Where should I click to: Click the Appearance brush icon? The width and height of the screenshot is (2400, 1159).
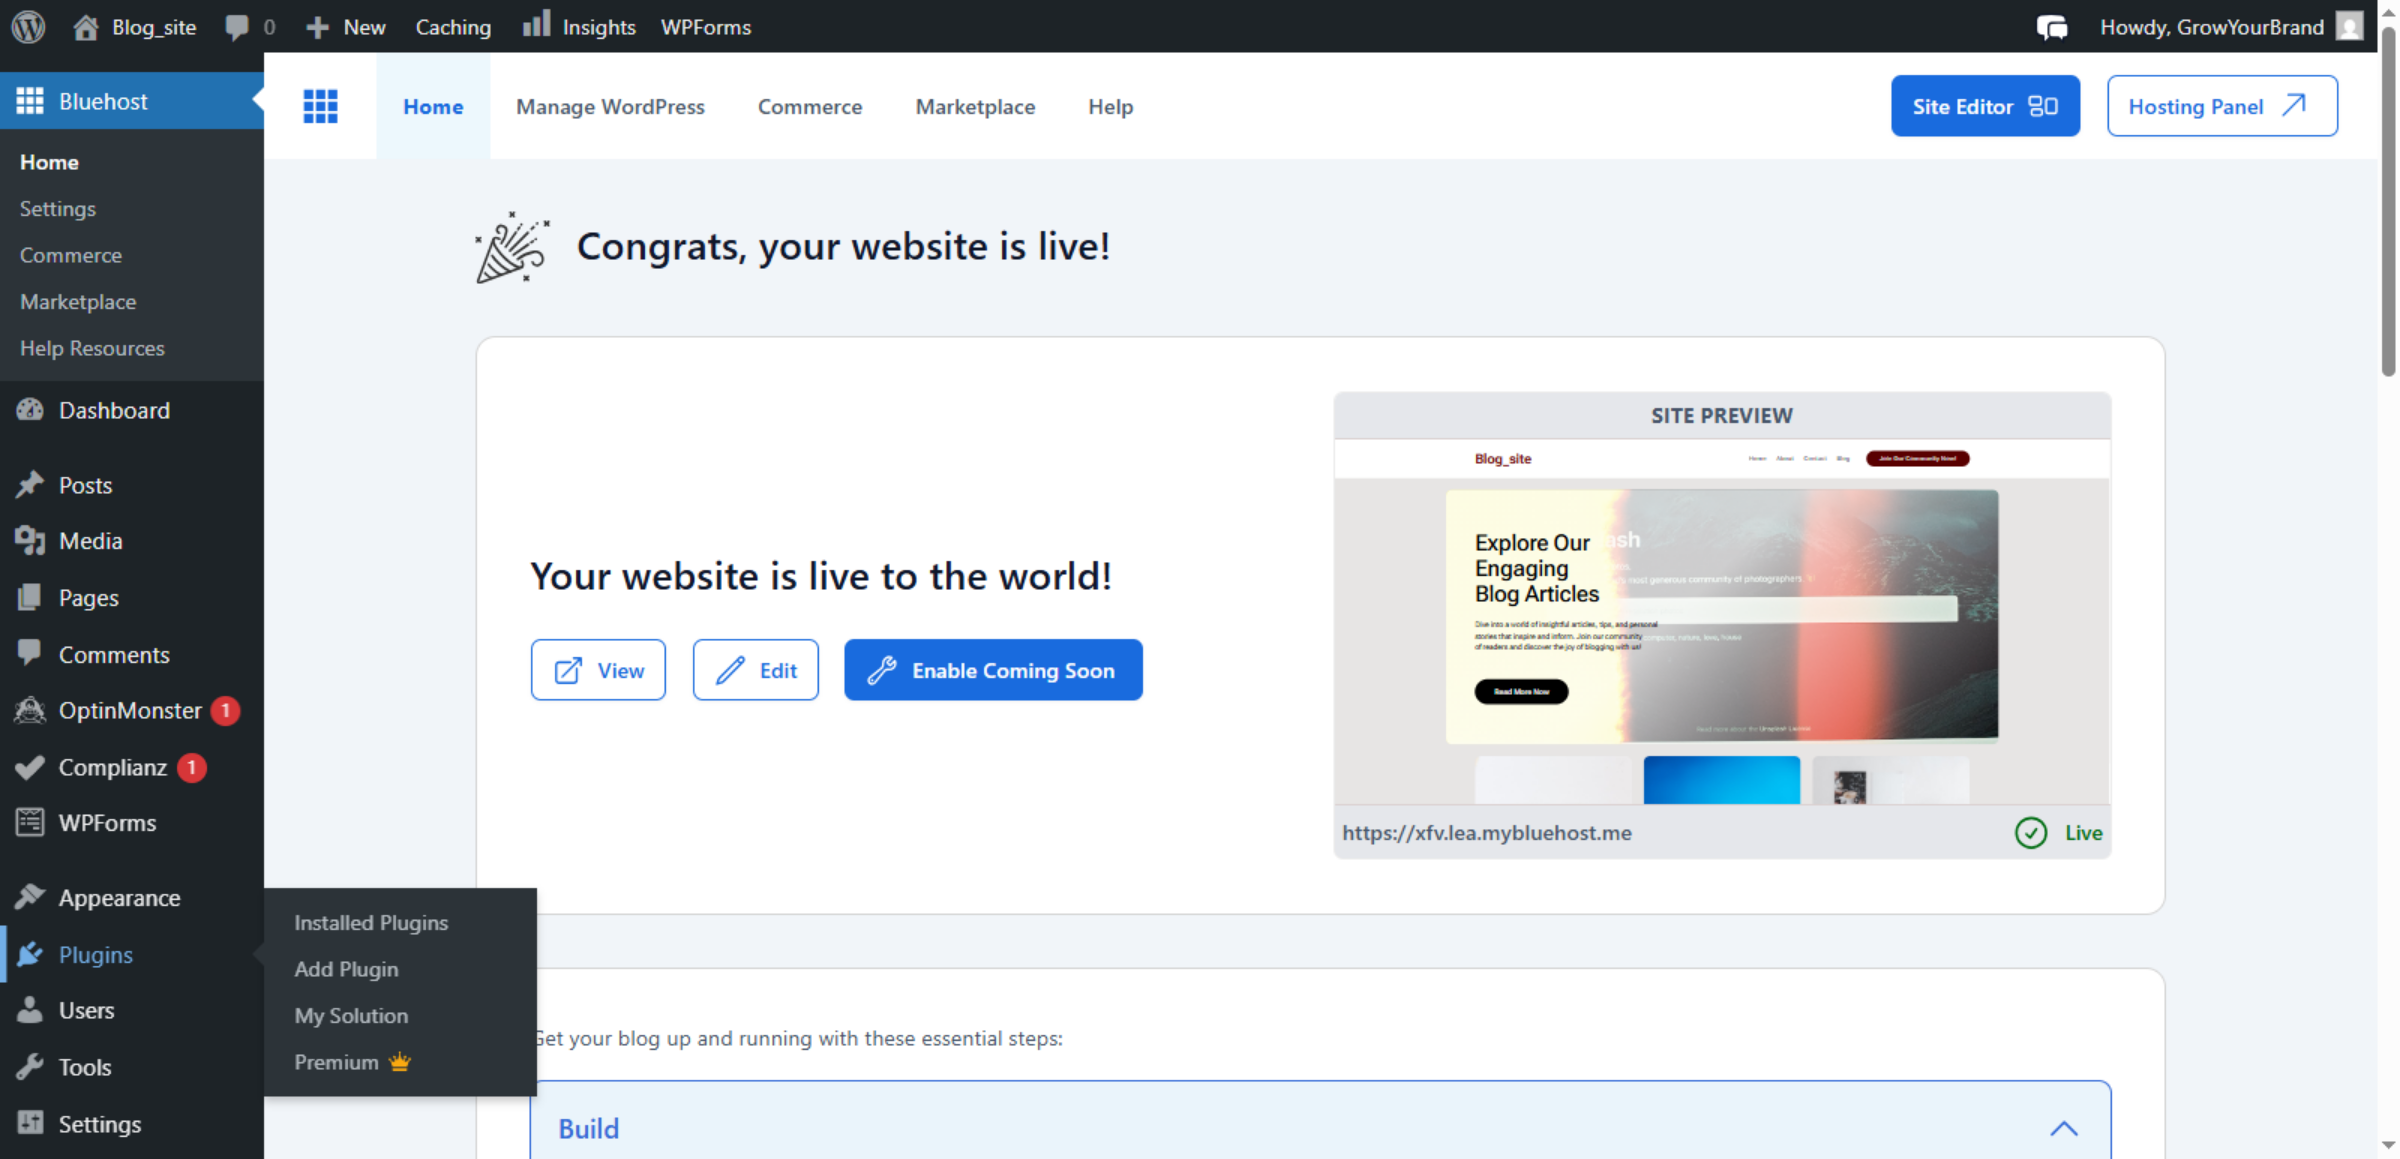(30, 897)
